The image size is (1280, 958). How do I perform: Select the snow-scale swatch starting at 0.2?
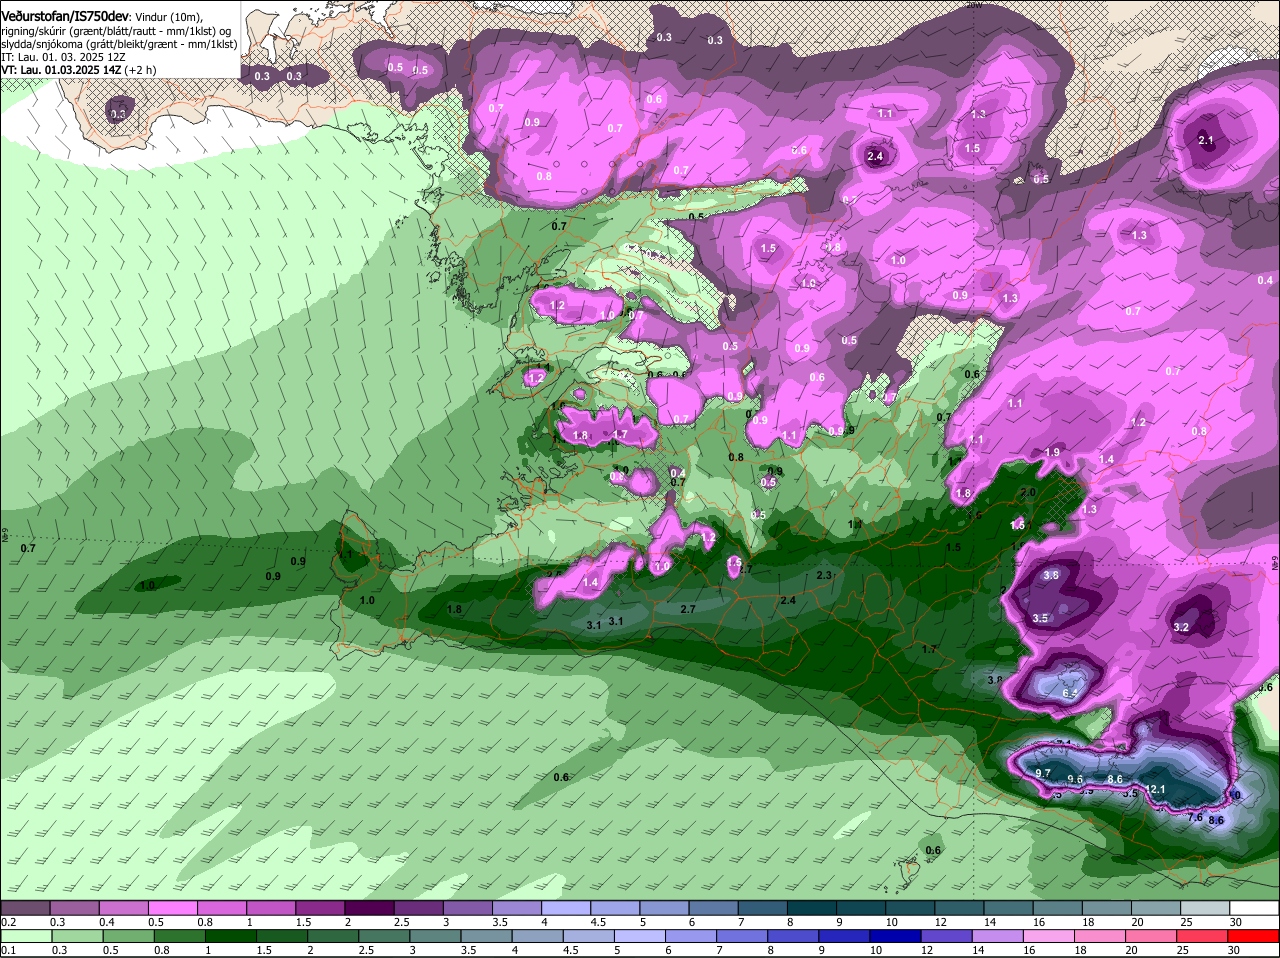click(x=25, y=907)
